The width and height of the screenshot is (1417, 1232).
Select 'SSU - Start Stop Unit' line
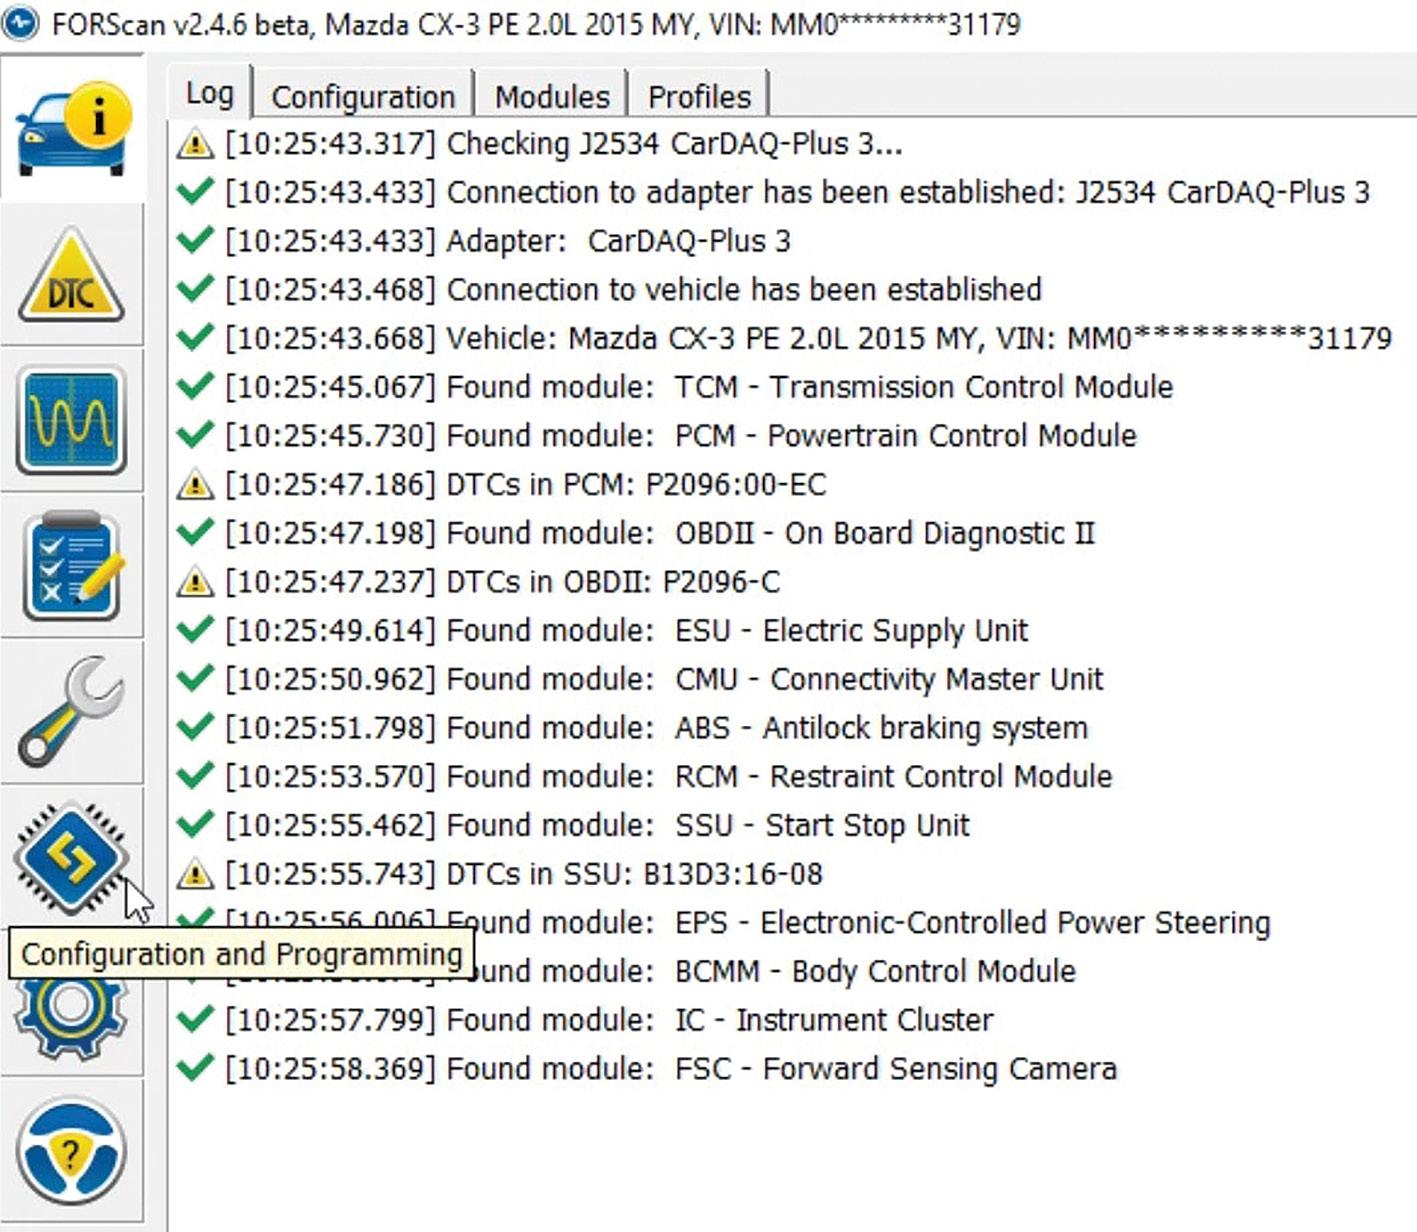point(597,825)
